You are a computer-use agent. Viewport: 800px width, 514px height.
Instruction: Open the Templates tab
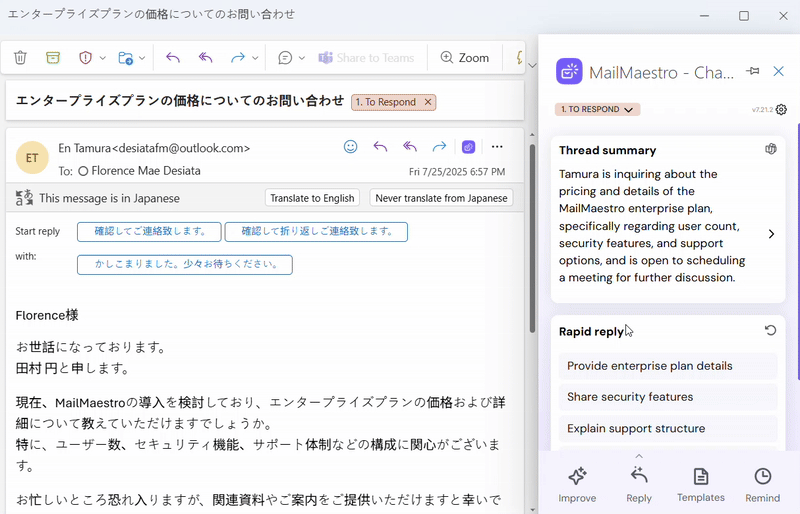701,485
